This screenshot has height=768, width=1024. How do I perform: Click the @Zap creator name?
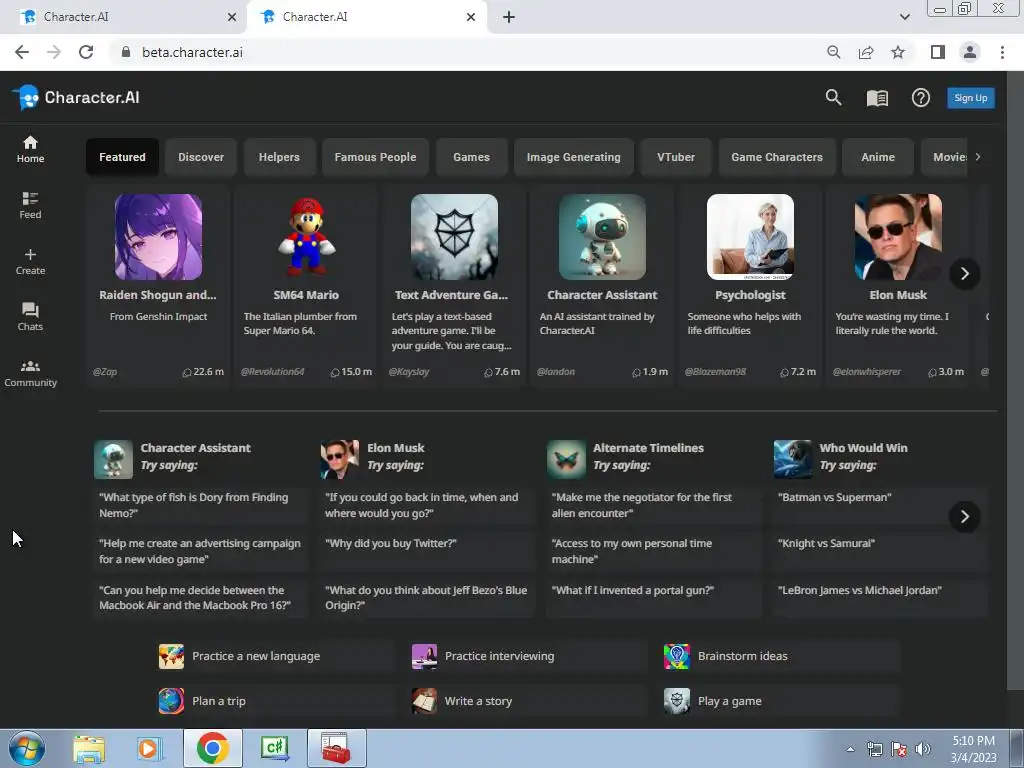coord(104,372)
